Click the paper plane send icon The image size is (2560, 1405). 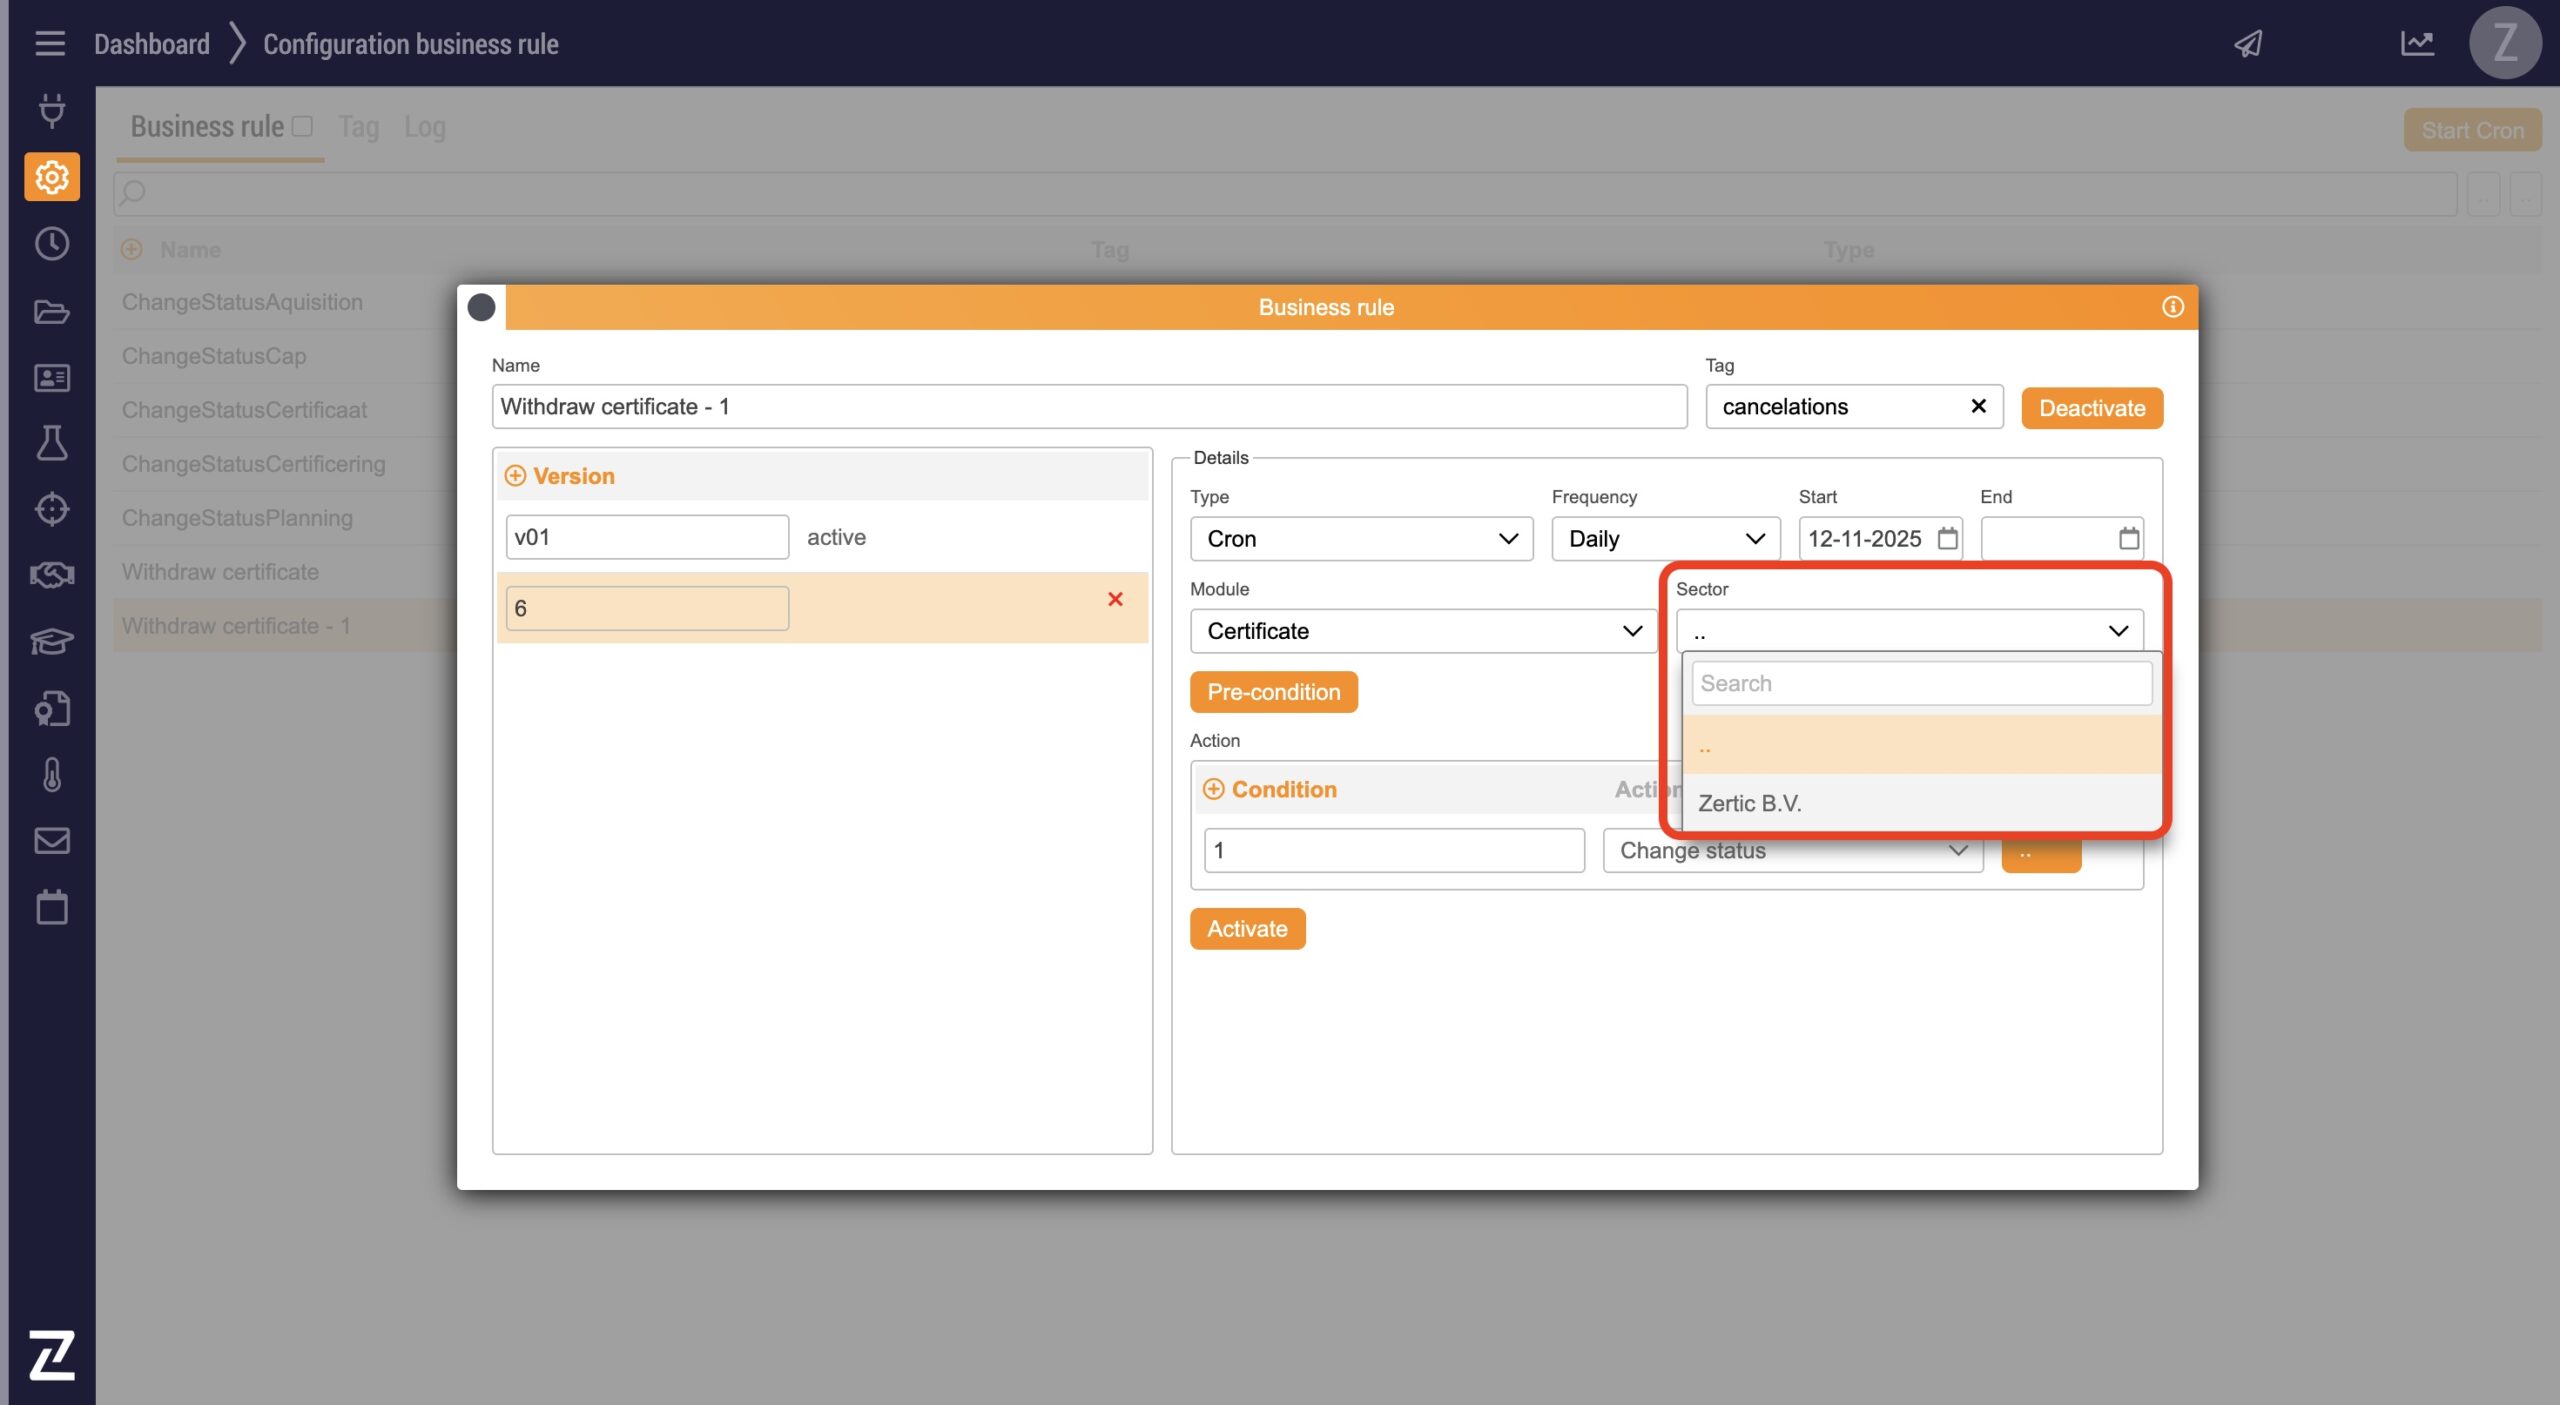coord(2248,43)
